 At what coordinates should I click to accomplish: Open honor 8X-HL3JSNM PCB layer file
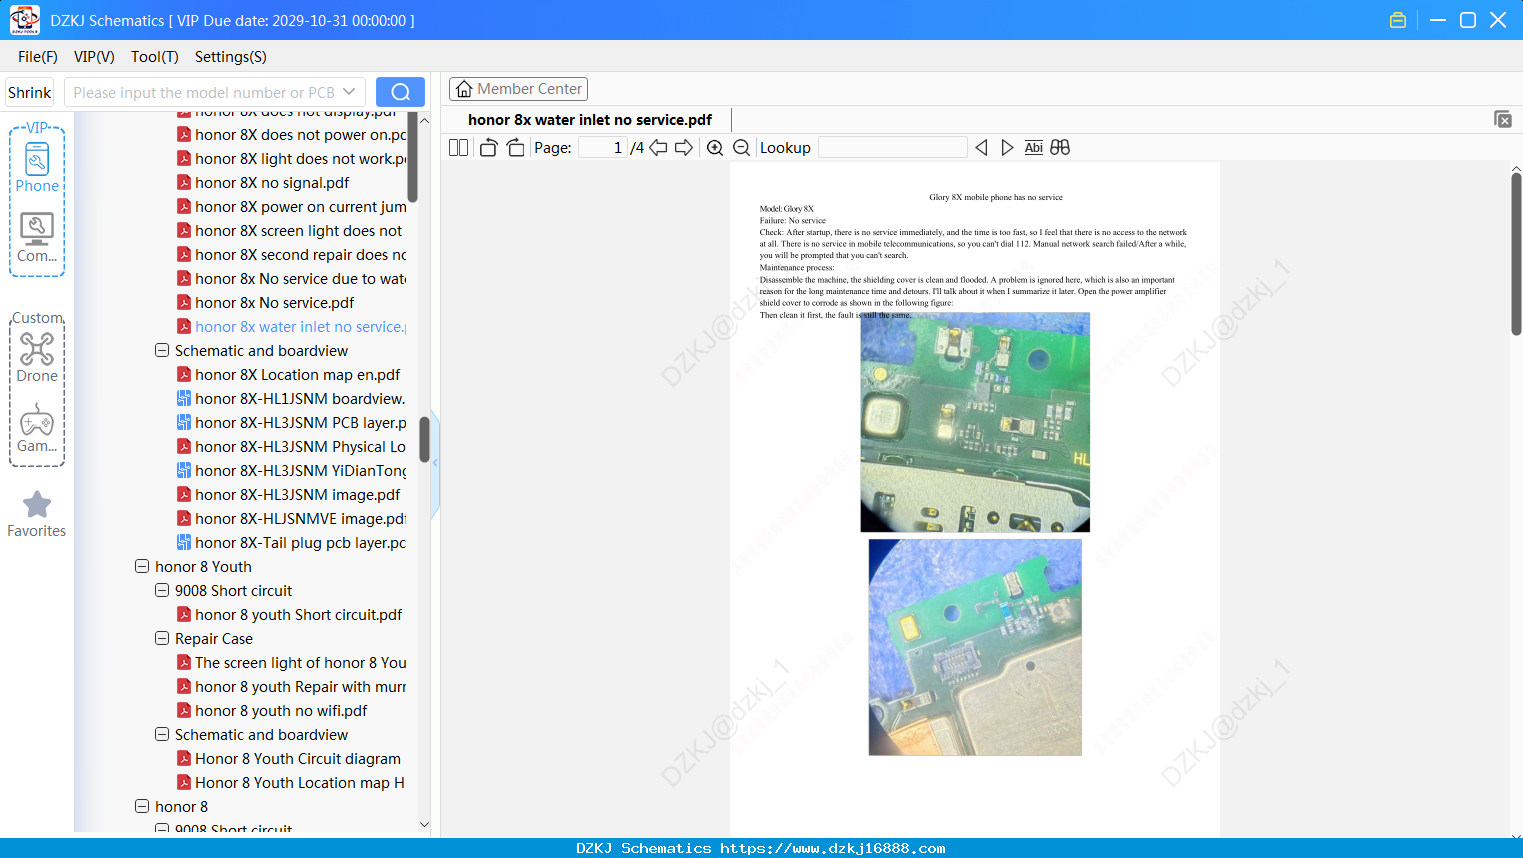(x=292, y=423)
